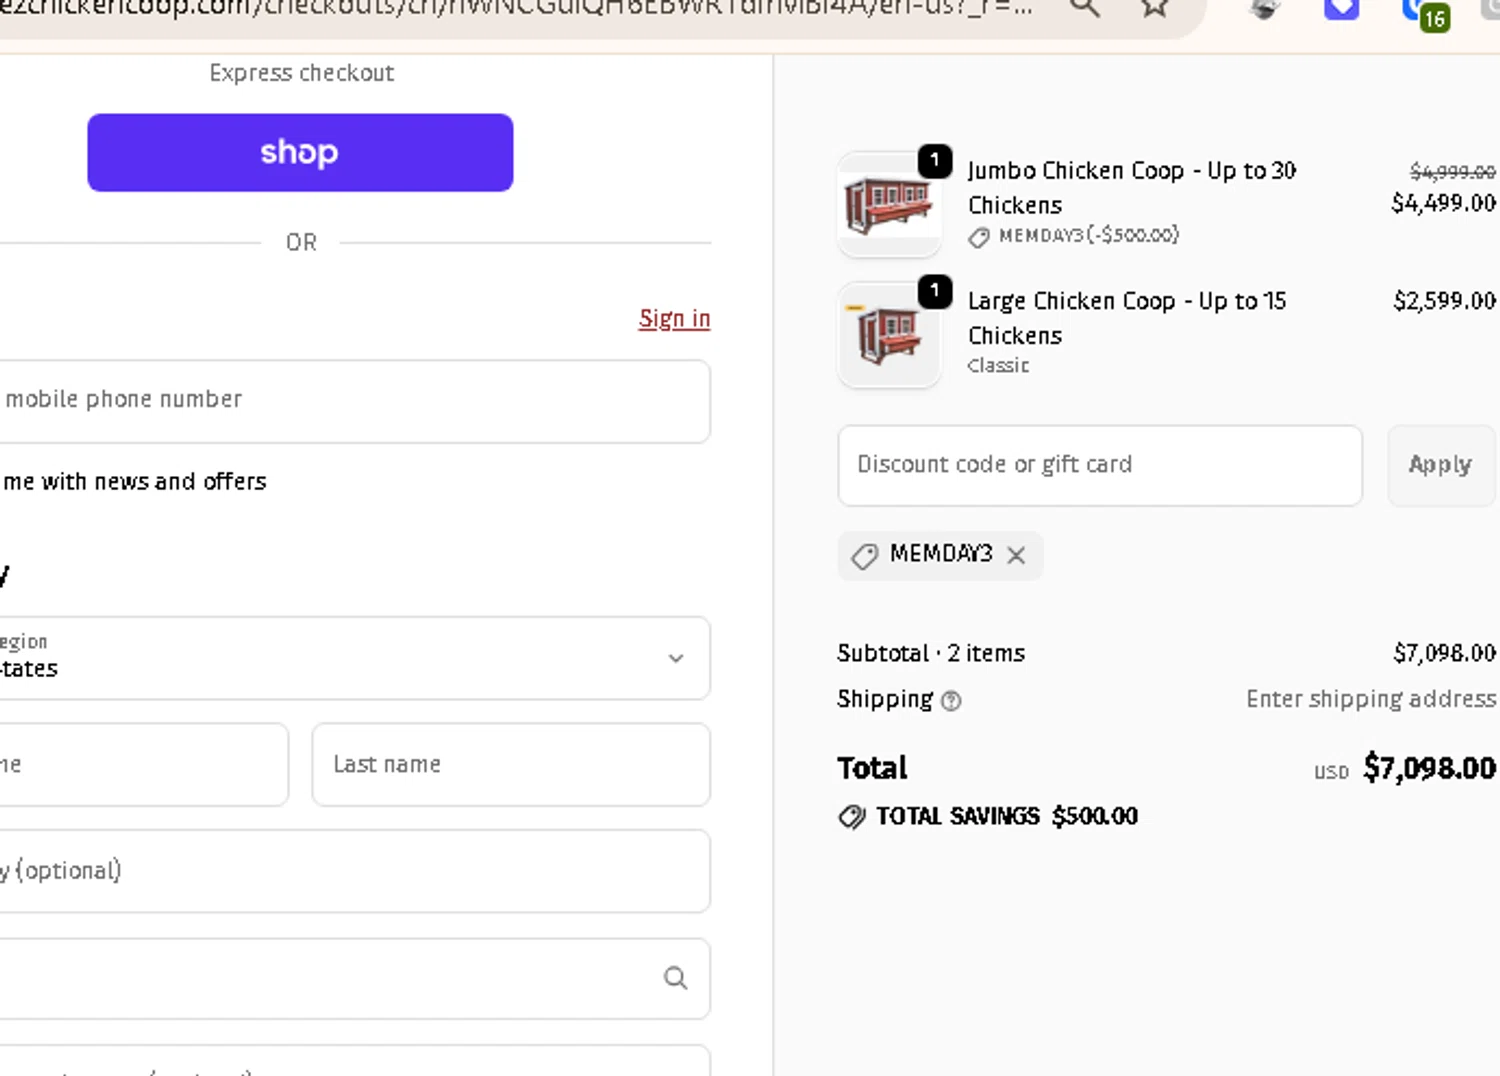Click the struck-through $4,999.00 original price
The height and width of the screenshot is (1076, 1500).
[1452, 172]
